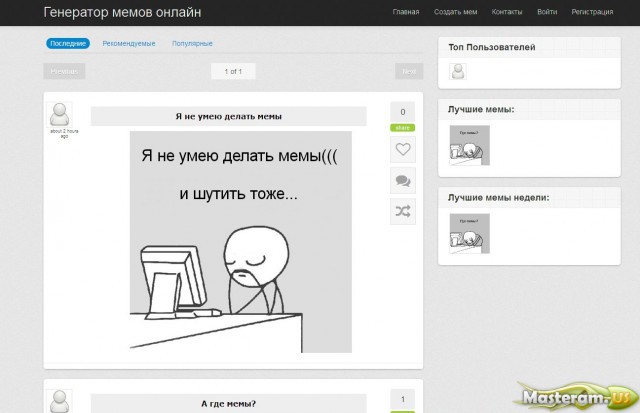Like the "Я не умею делать мемы" meme with the heart icon
The height and width of the screenshot is (413, 640).
pyautogui.click(x=403, y=149)
